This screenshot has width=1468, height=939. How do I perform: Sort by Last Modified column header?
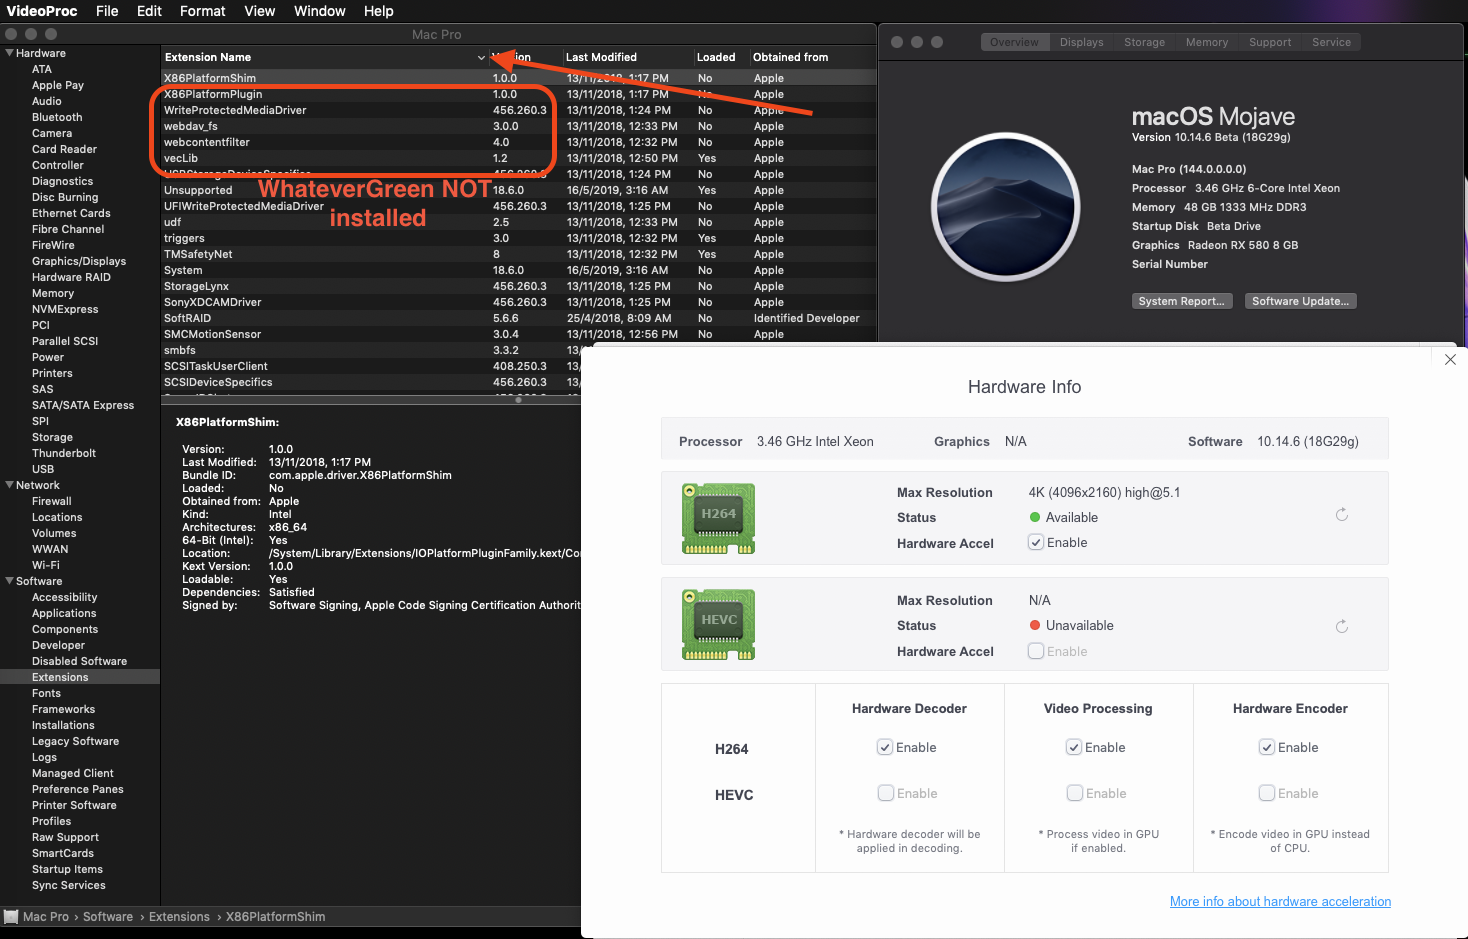627,57
